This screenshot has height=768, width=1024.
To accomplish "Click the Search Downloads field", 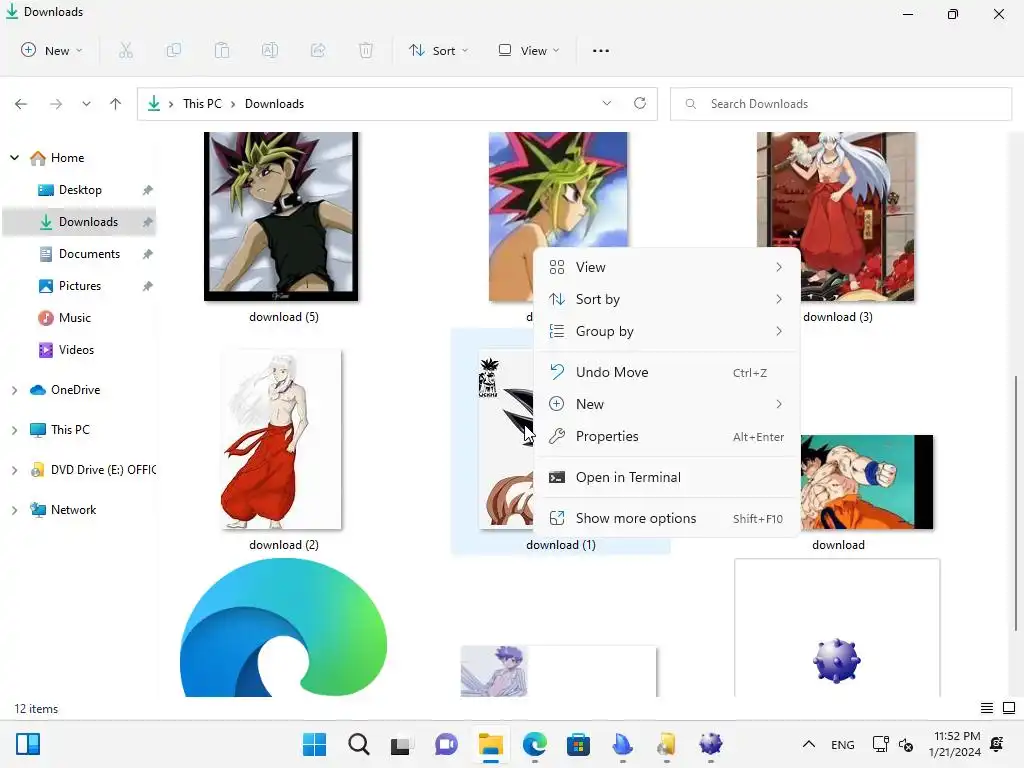I will [x=841, y=104].
